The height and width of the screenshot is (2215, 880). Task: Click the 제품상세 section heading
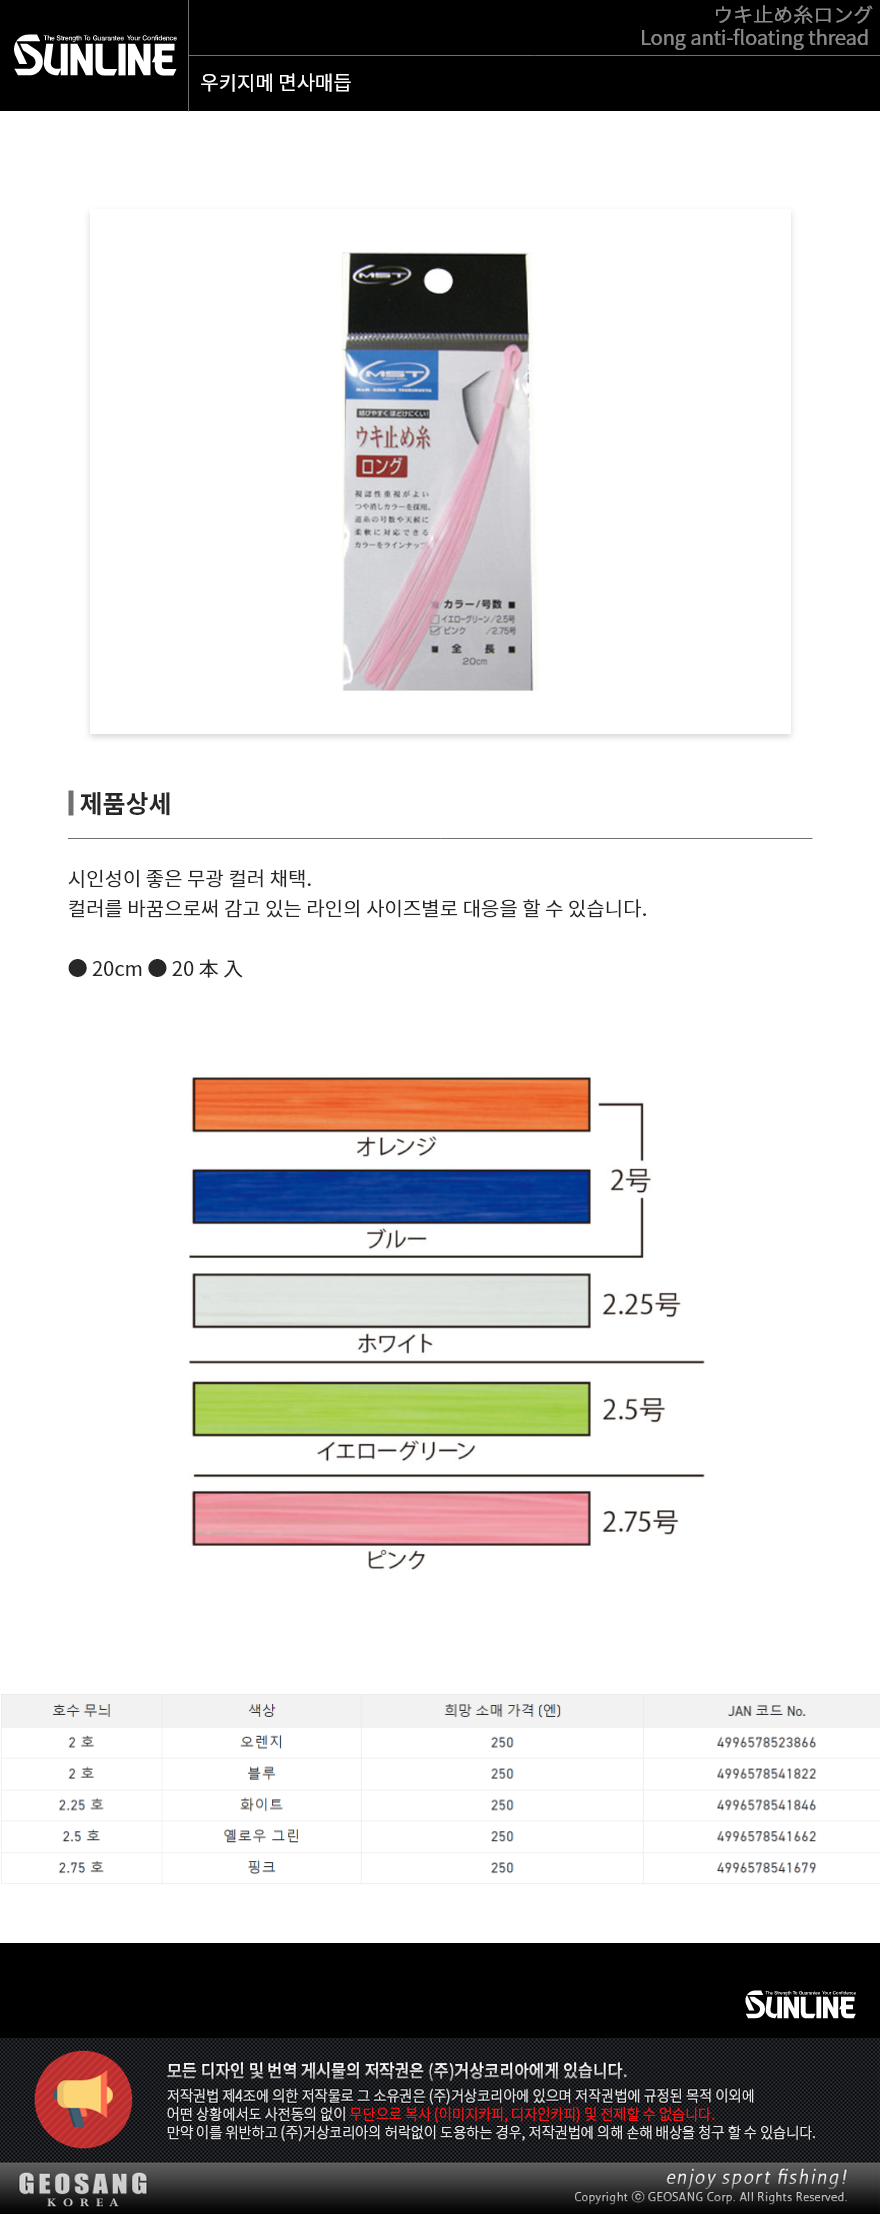[125, 803]
